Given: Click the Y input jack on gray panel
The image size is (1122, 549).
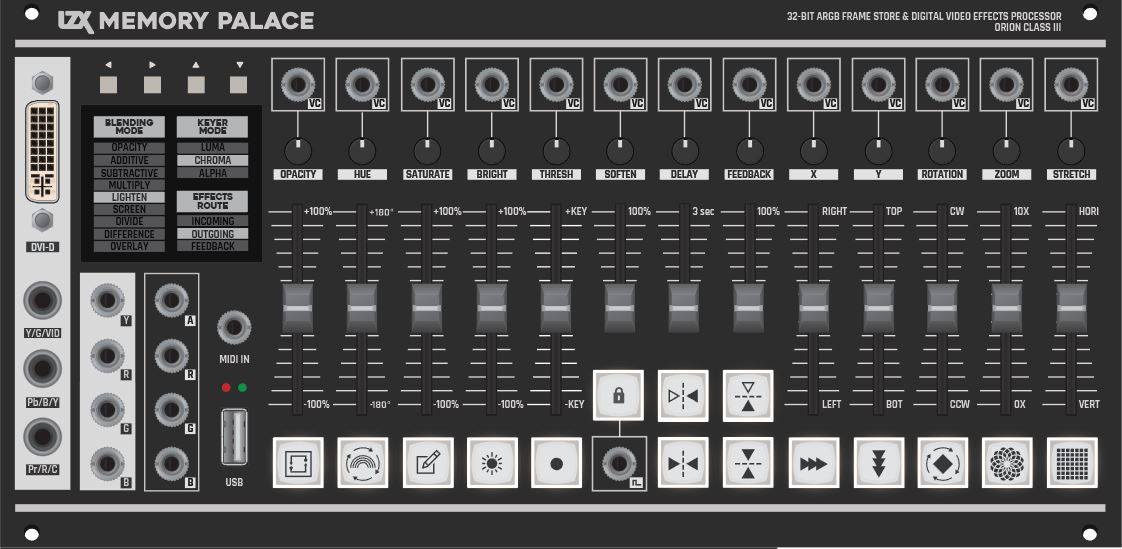Looking at the screenshot, I should click(107, 300).
